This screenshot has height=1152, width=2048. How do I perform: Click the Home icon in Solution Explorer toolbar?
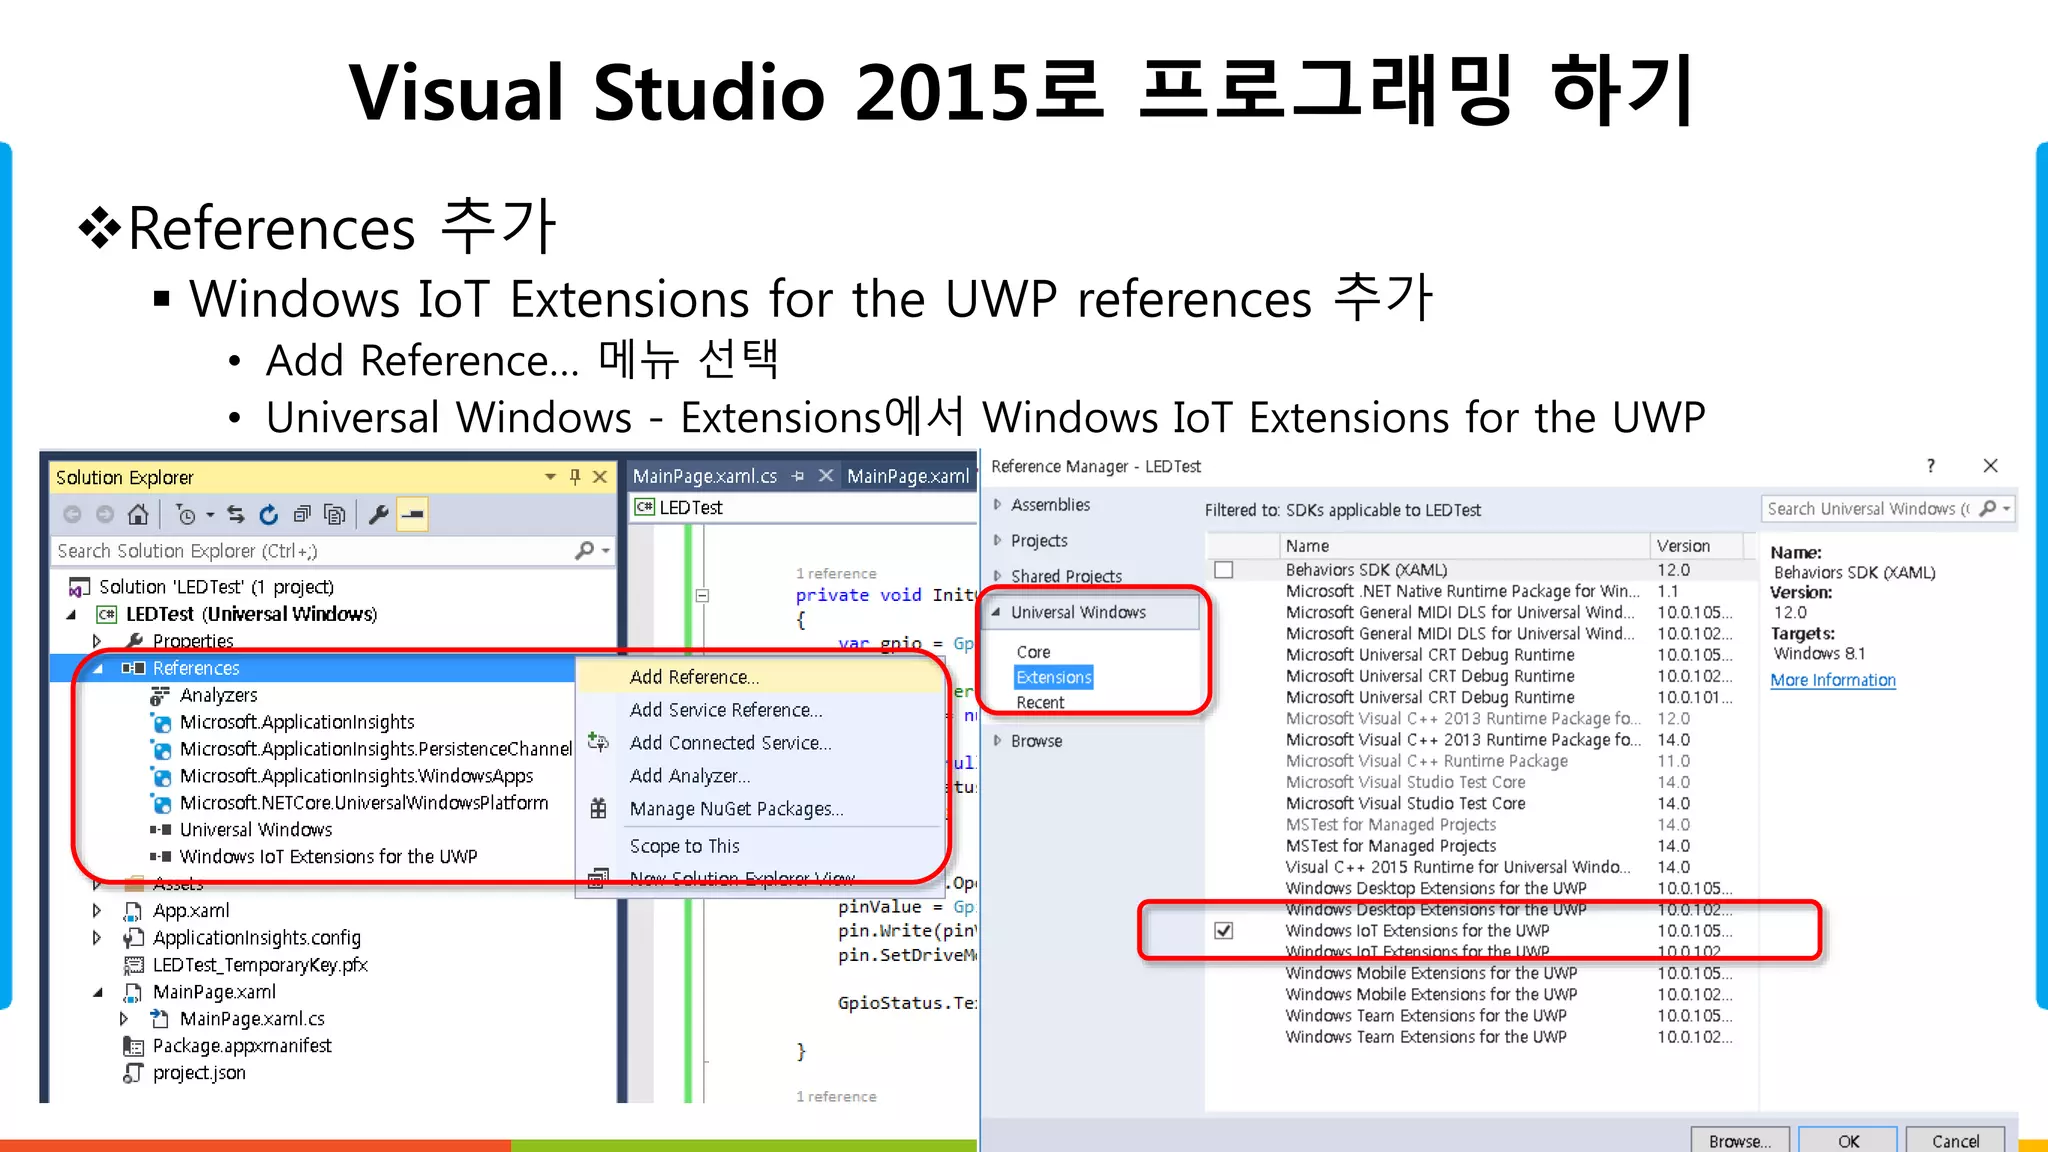[x=138, y=515]
